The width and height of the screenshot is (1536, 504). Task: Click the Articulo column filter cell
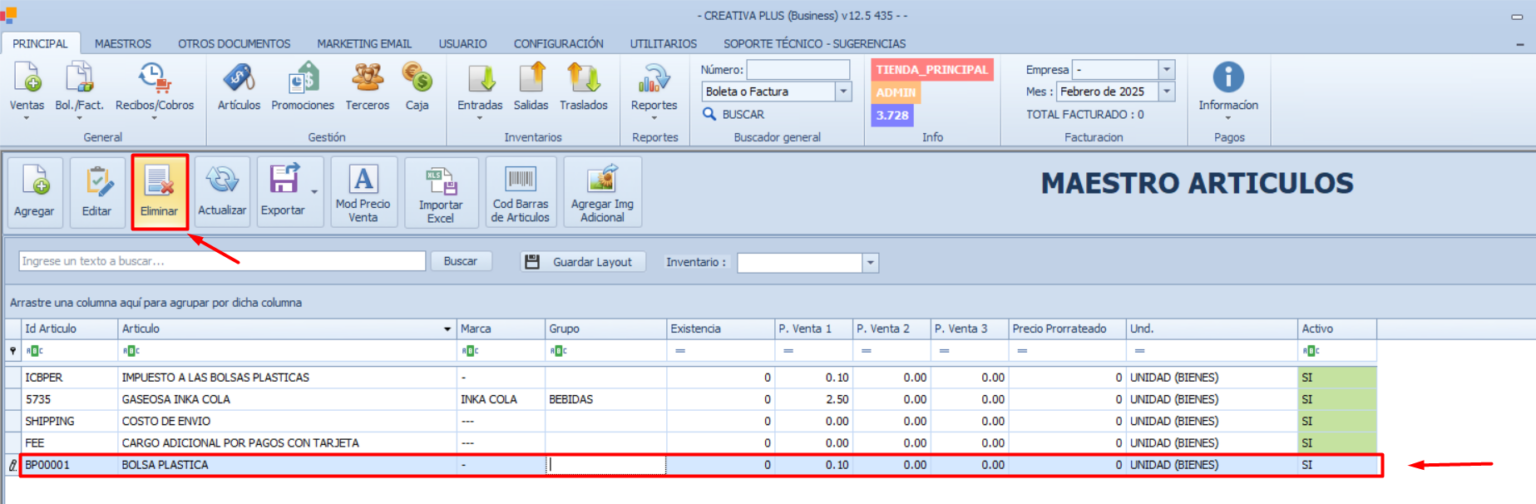tap(286, 351)
